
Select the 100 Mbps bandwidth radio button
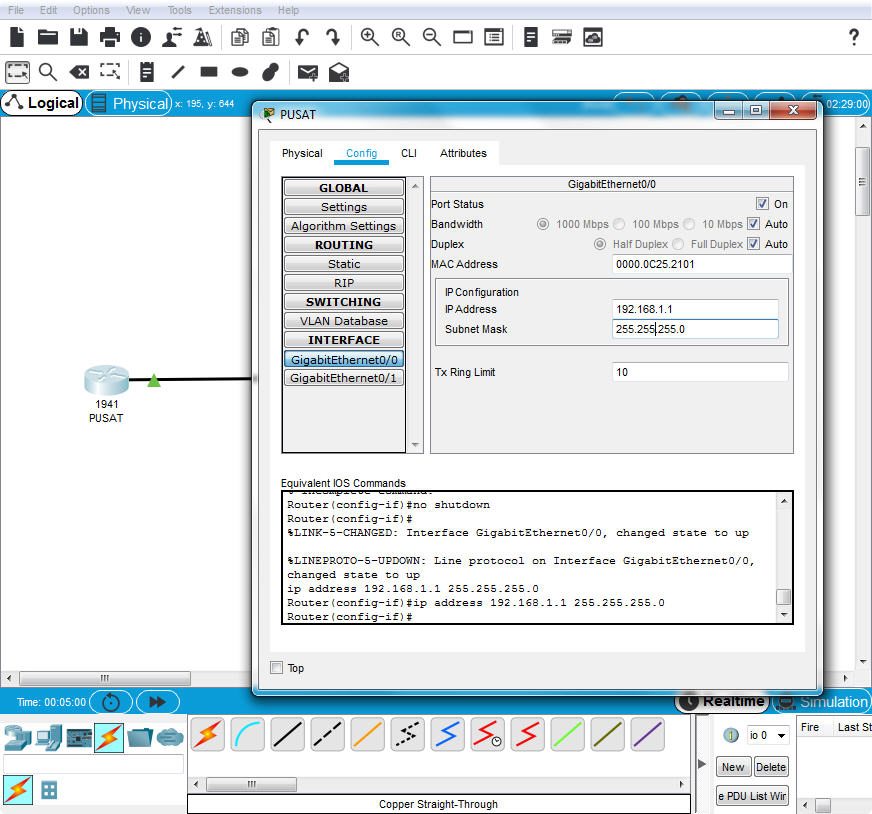click(x=618, y=224)
